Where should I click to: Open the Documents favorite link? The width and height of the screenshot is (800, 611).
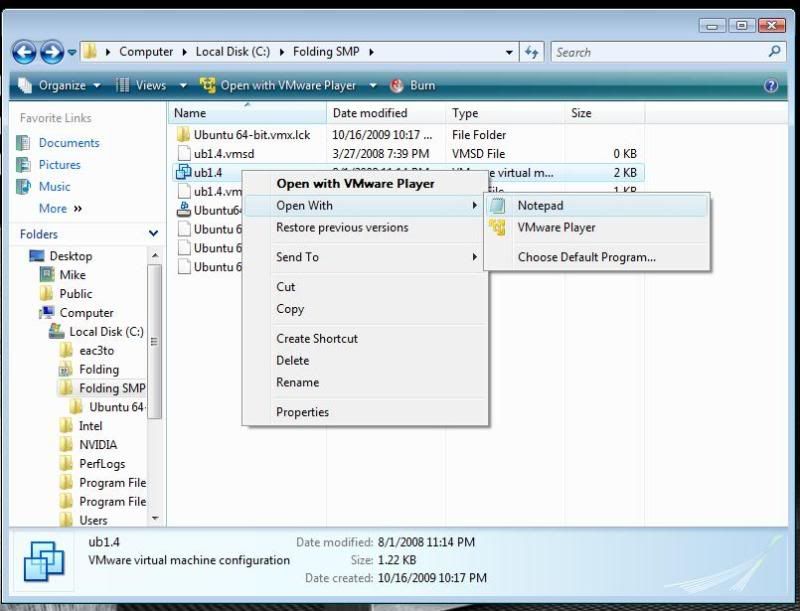pos(68,143)
